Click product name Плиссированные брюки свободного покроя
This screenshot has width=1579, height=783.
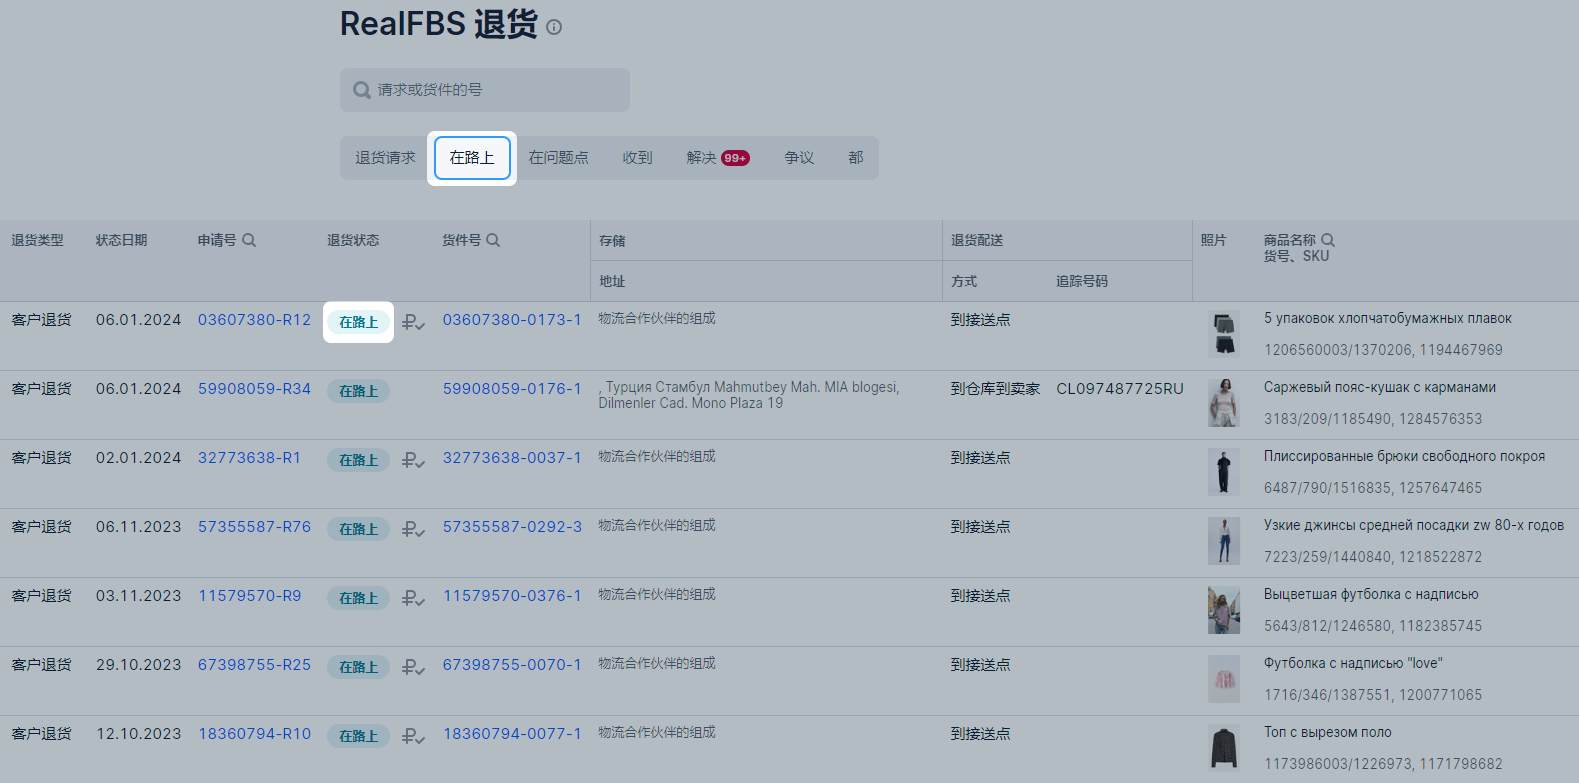1404,456
